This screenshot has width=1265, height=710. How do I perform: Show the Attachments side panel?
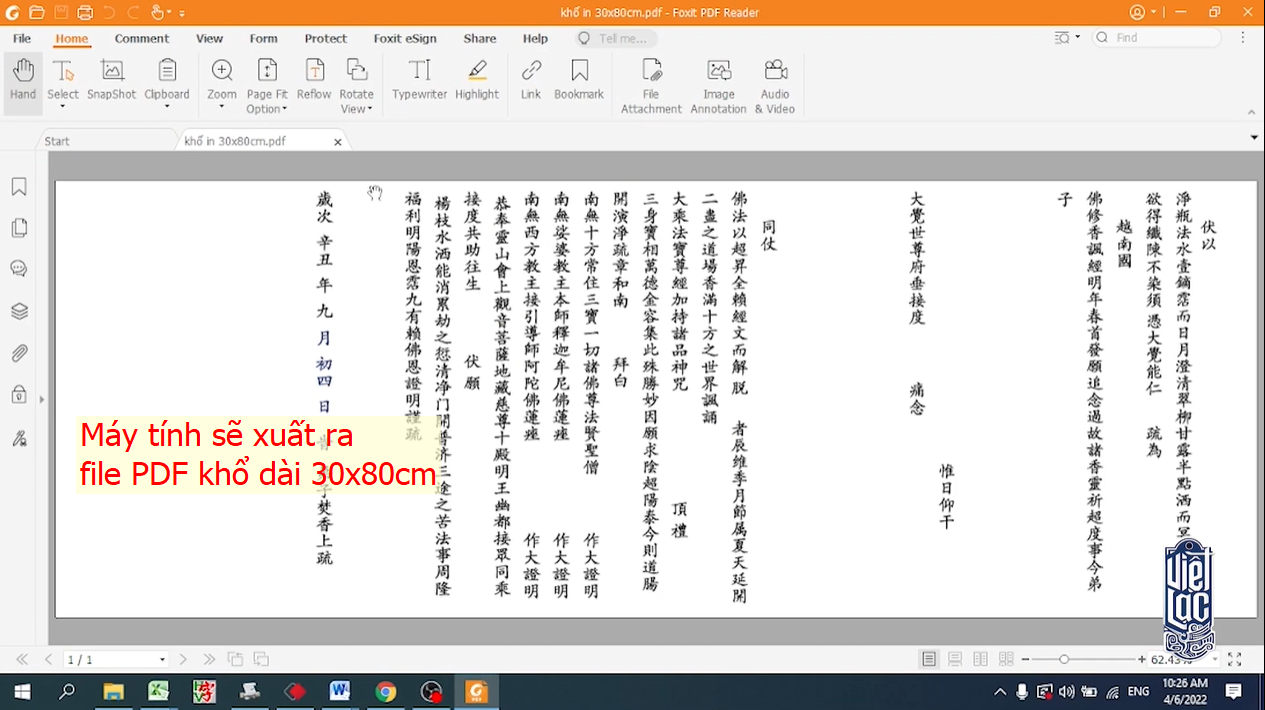(x=19, y=353)
